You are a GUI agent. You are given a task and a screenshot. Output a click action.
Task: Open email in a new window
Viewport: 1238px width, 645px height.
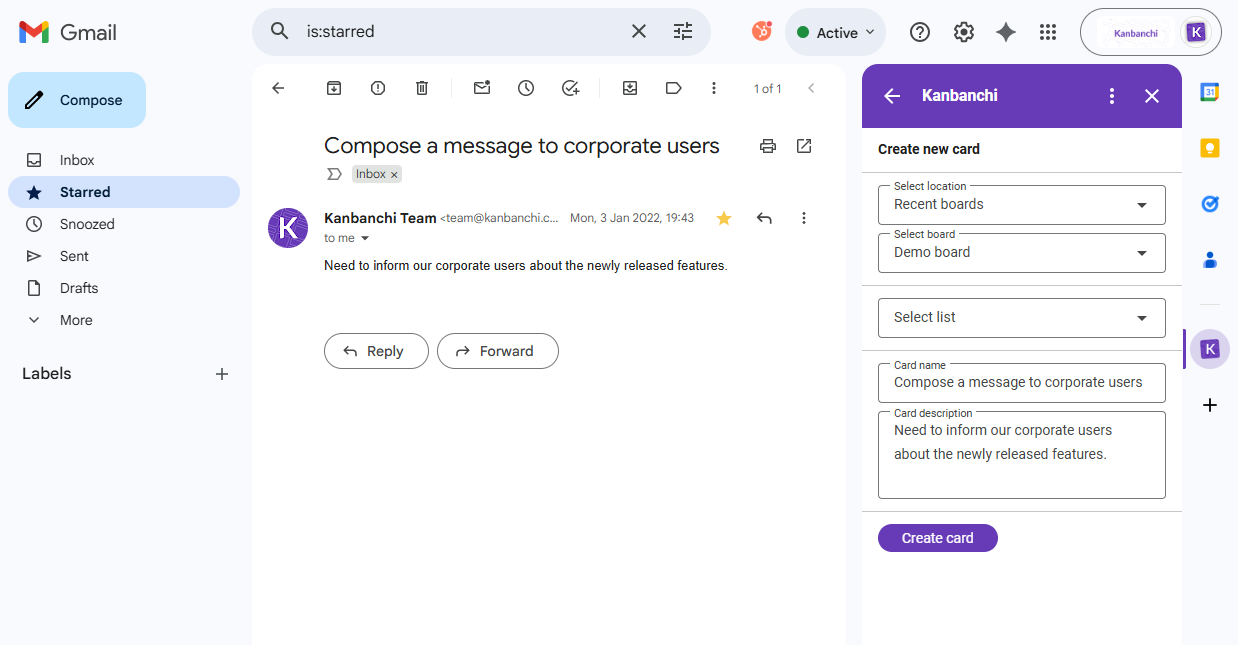click(803, 146)
